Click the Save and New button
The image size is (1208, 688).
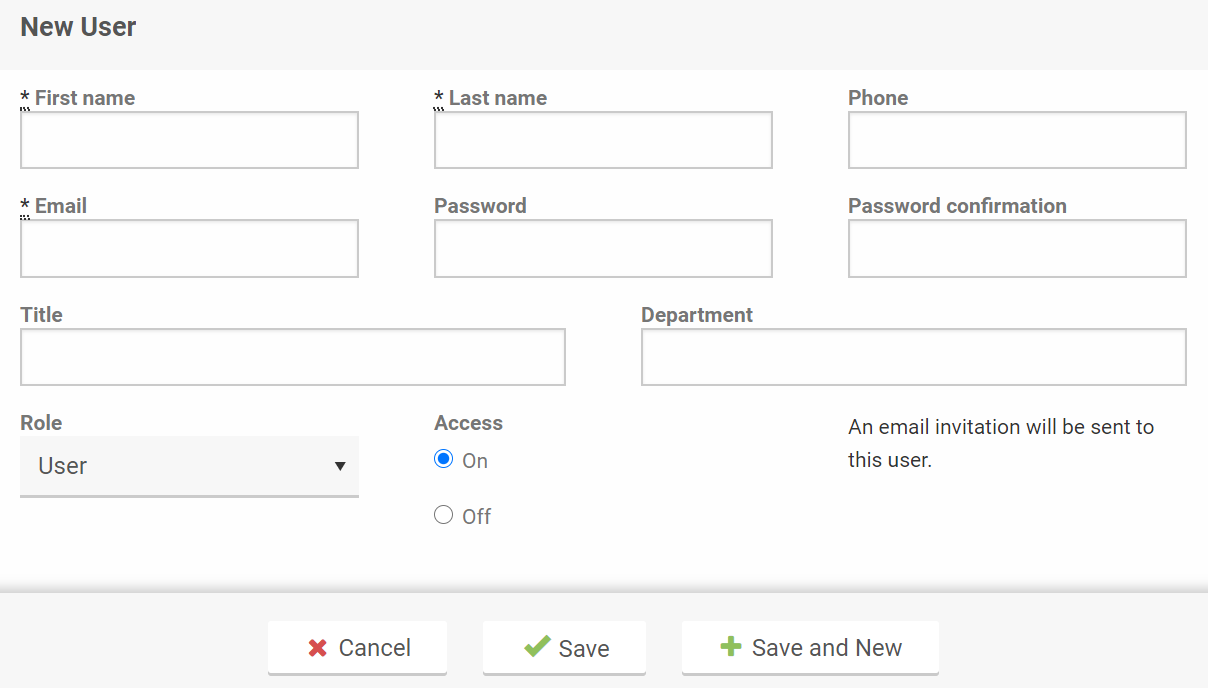coord(810,648)
